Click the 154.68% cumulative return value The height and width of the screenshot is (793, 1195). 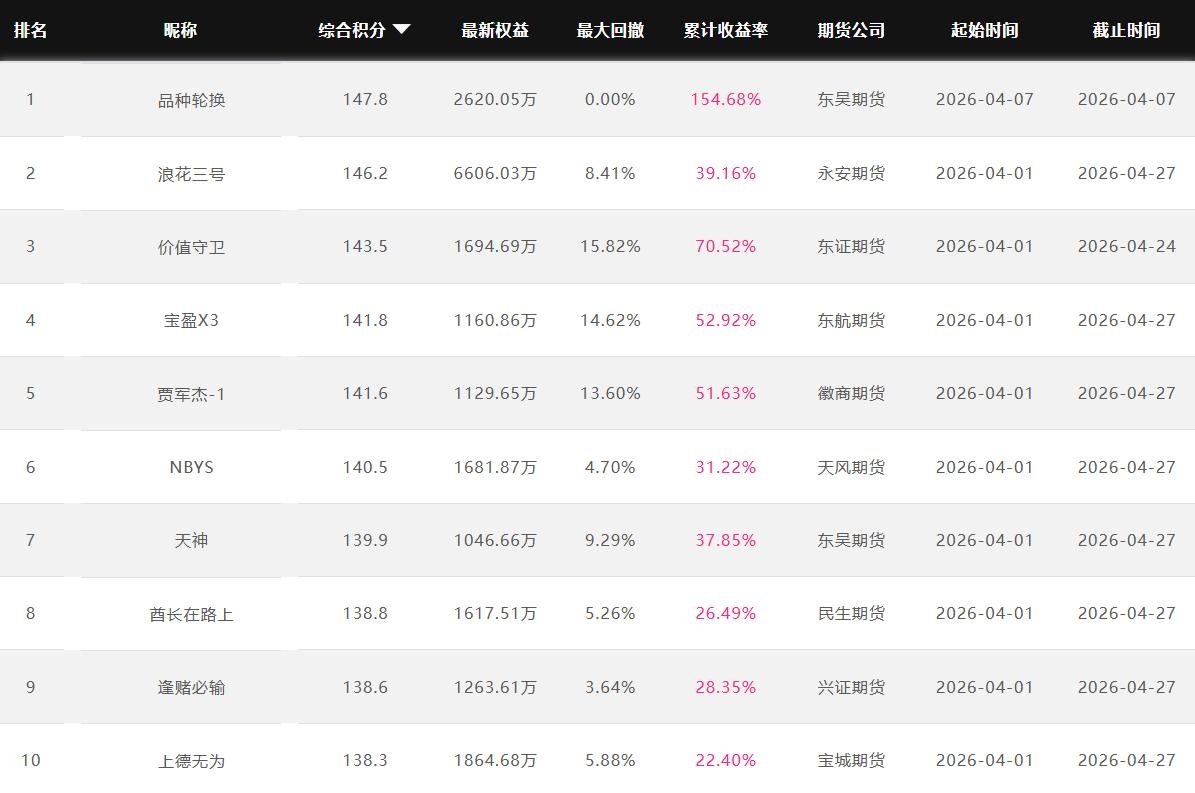click(725, 100)
